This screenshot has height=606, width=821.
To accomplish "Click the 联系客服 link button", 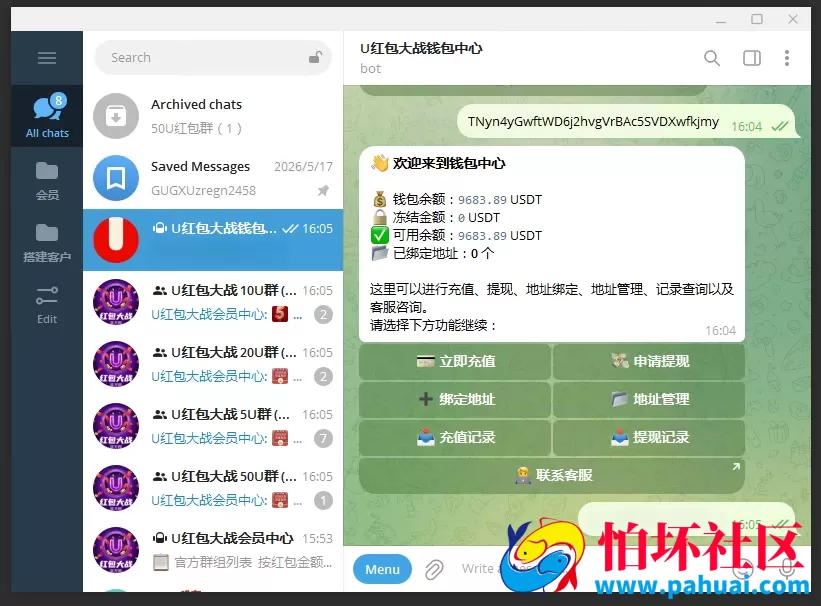I will (x=552, y=476).
